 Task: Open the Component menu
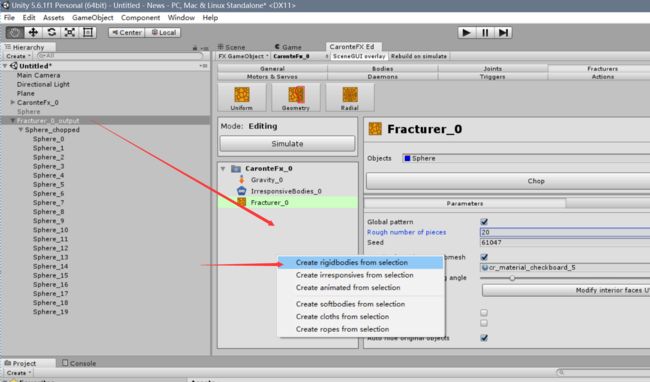click(x=141, y=17)
